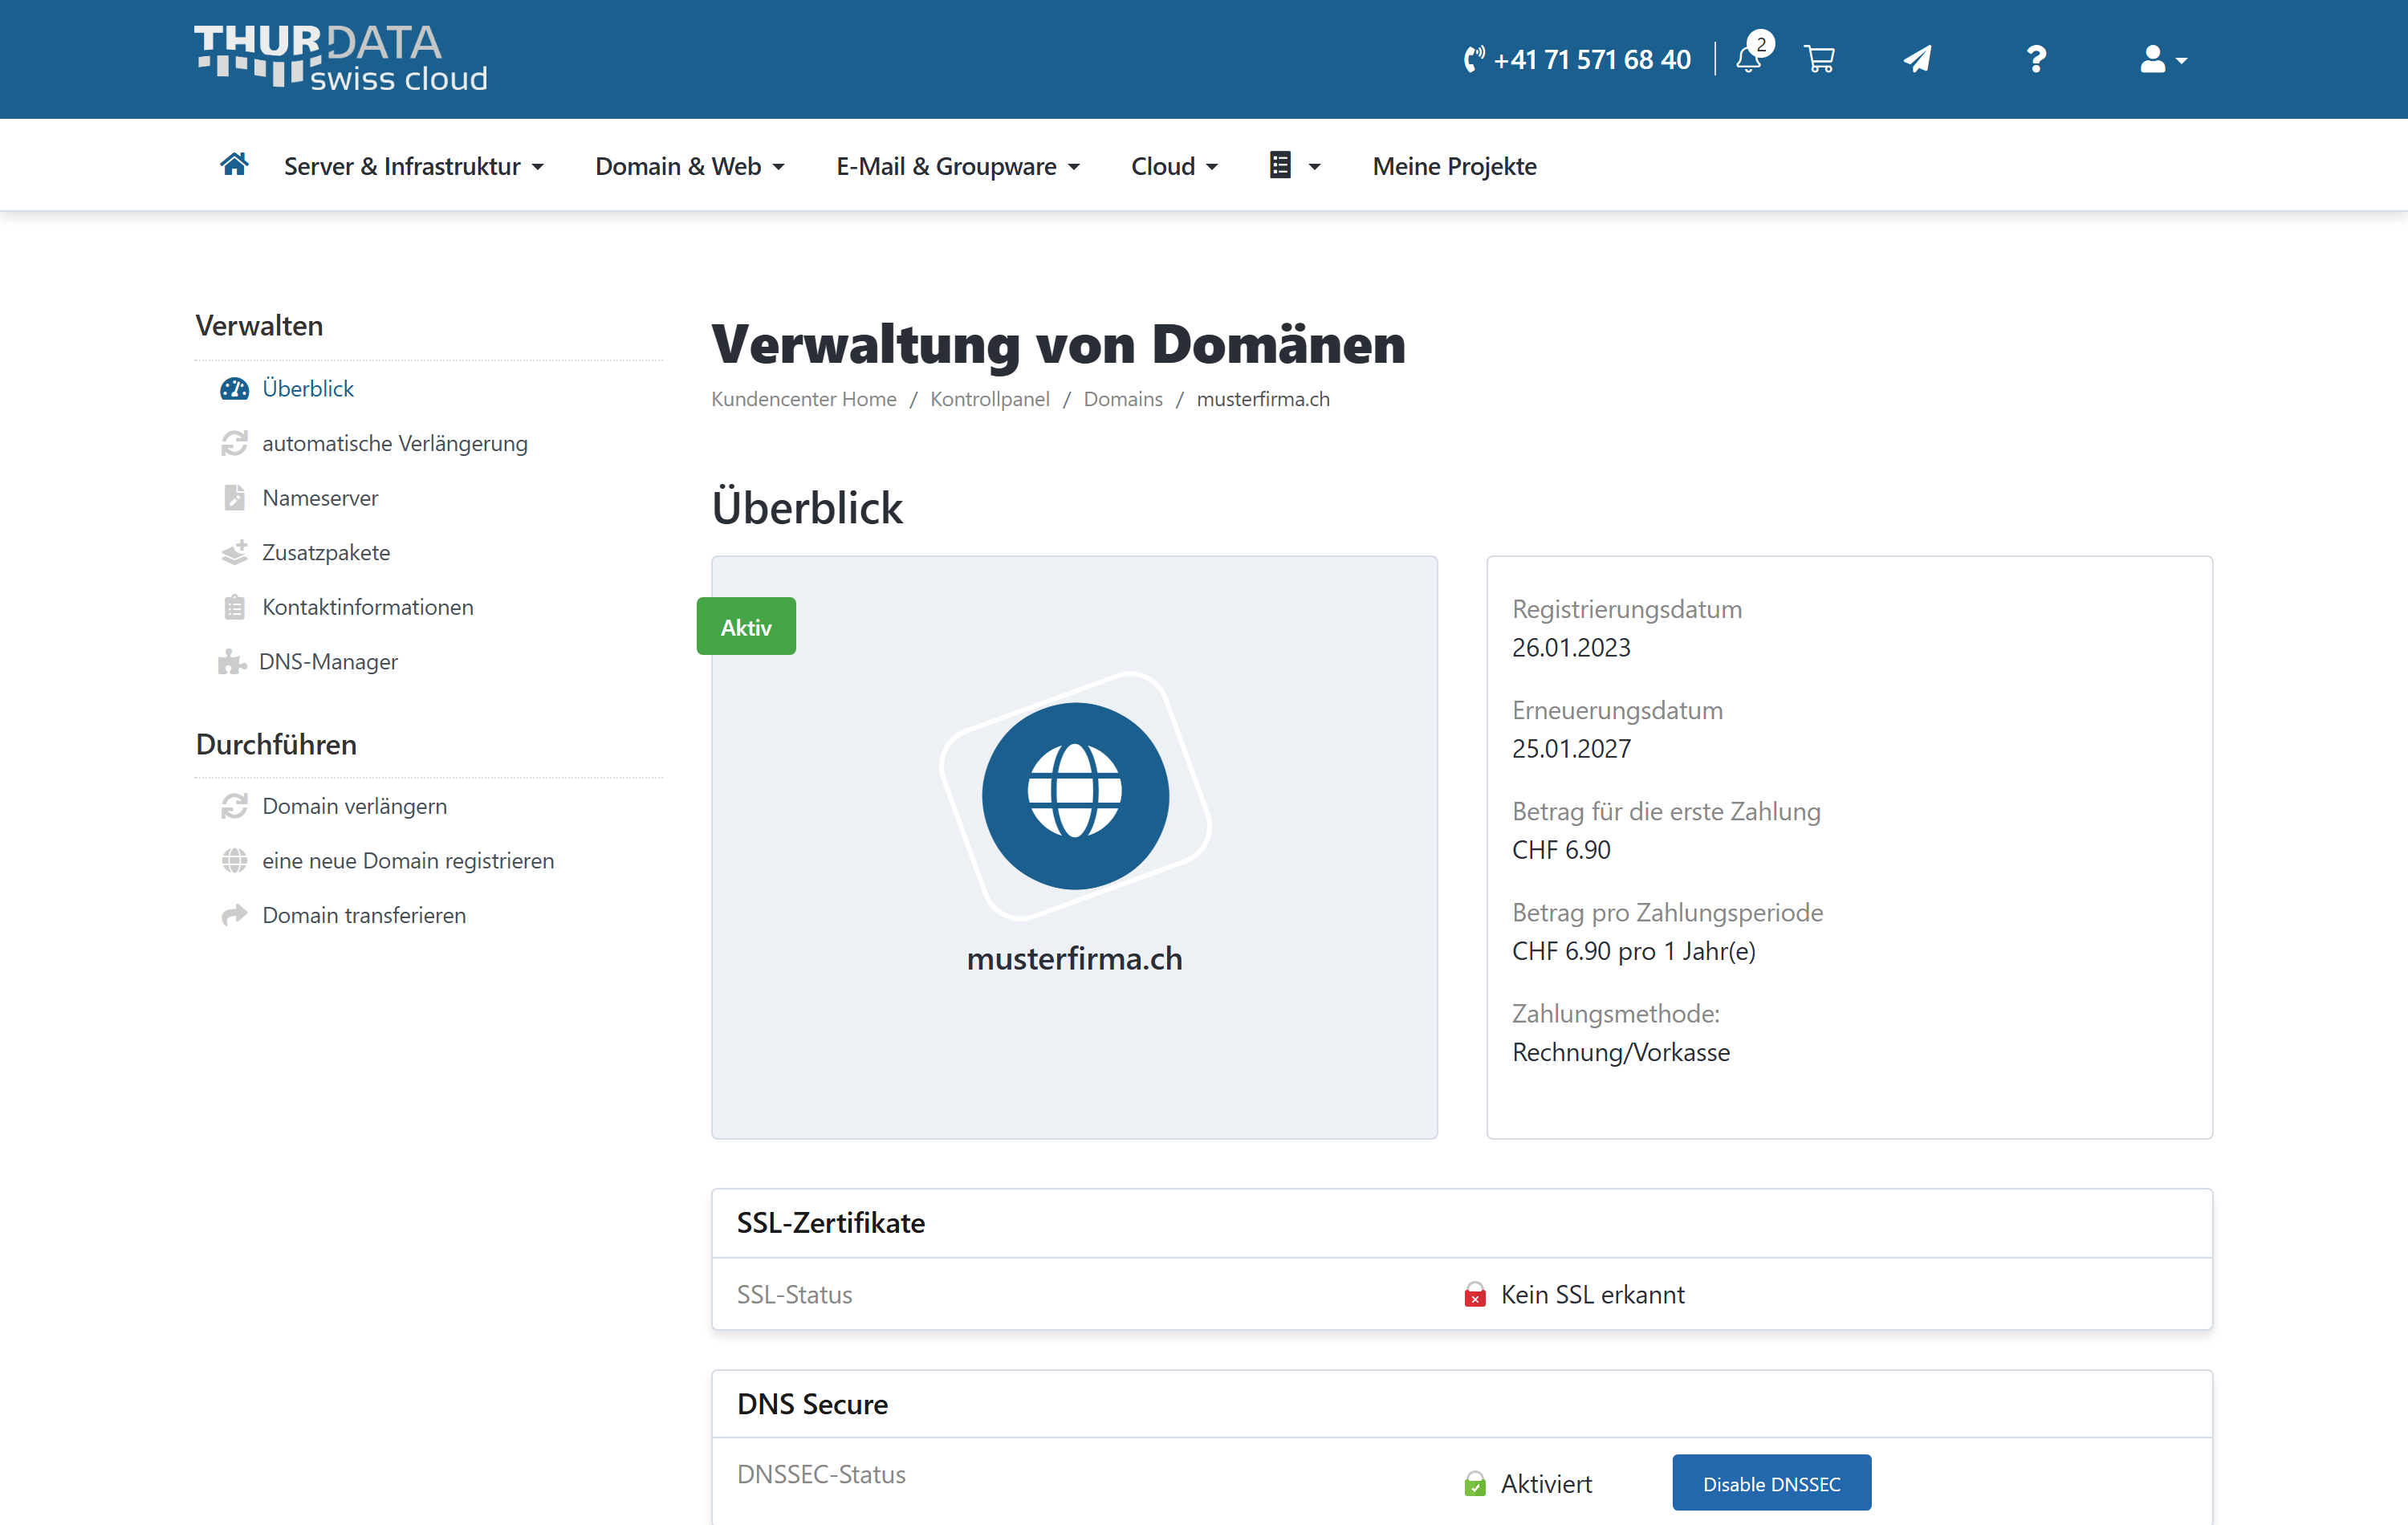Screen dimensions: 2408x1525
Task: Click eine neue Domain registrieren
Action: point(408,861)
